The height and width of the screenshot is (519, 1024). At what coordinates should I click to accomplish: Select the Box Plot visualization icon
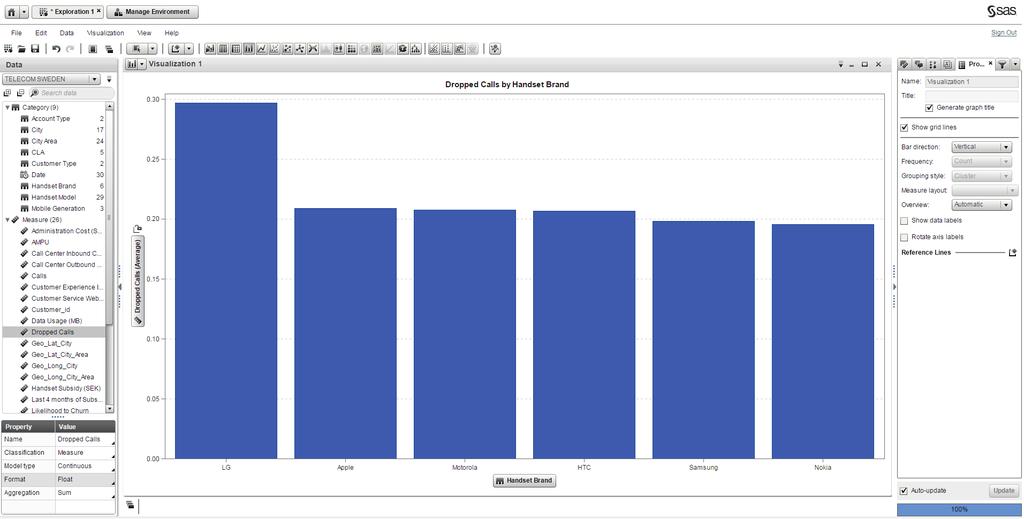point(338,49)
